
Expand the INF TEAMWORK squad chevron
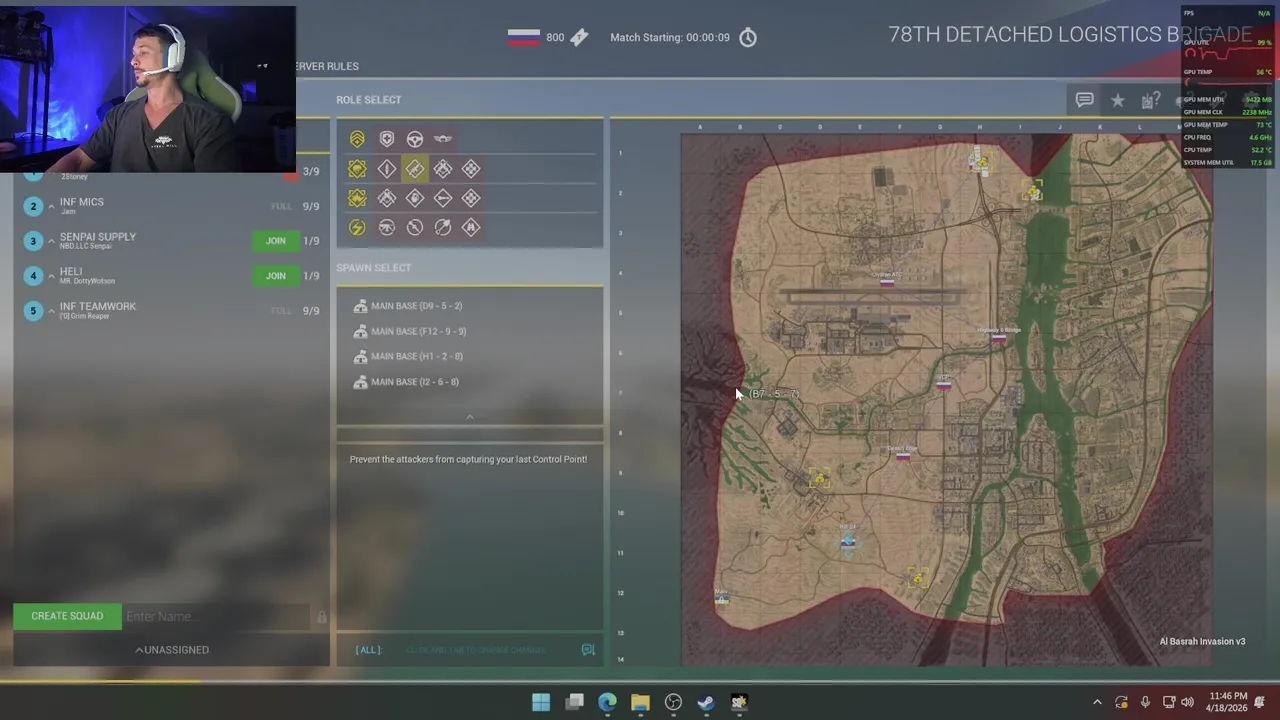[x=51, y=311]
